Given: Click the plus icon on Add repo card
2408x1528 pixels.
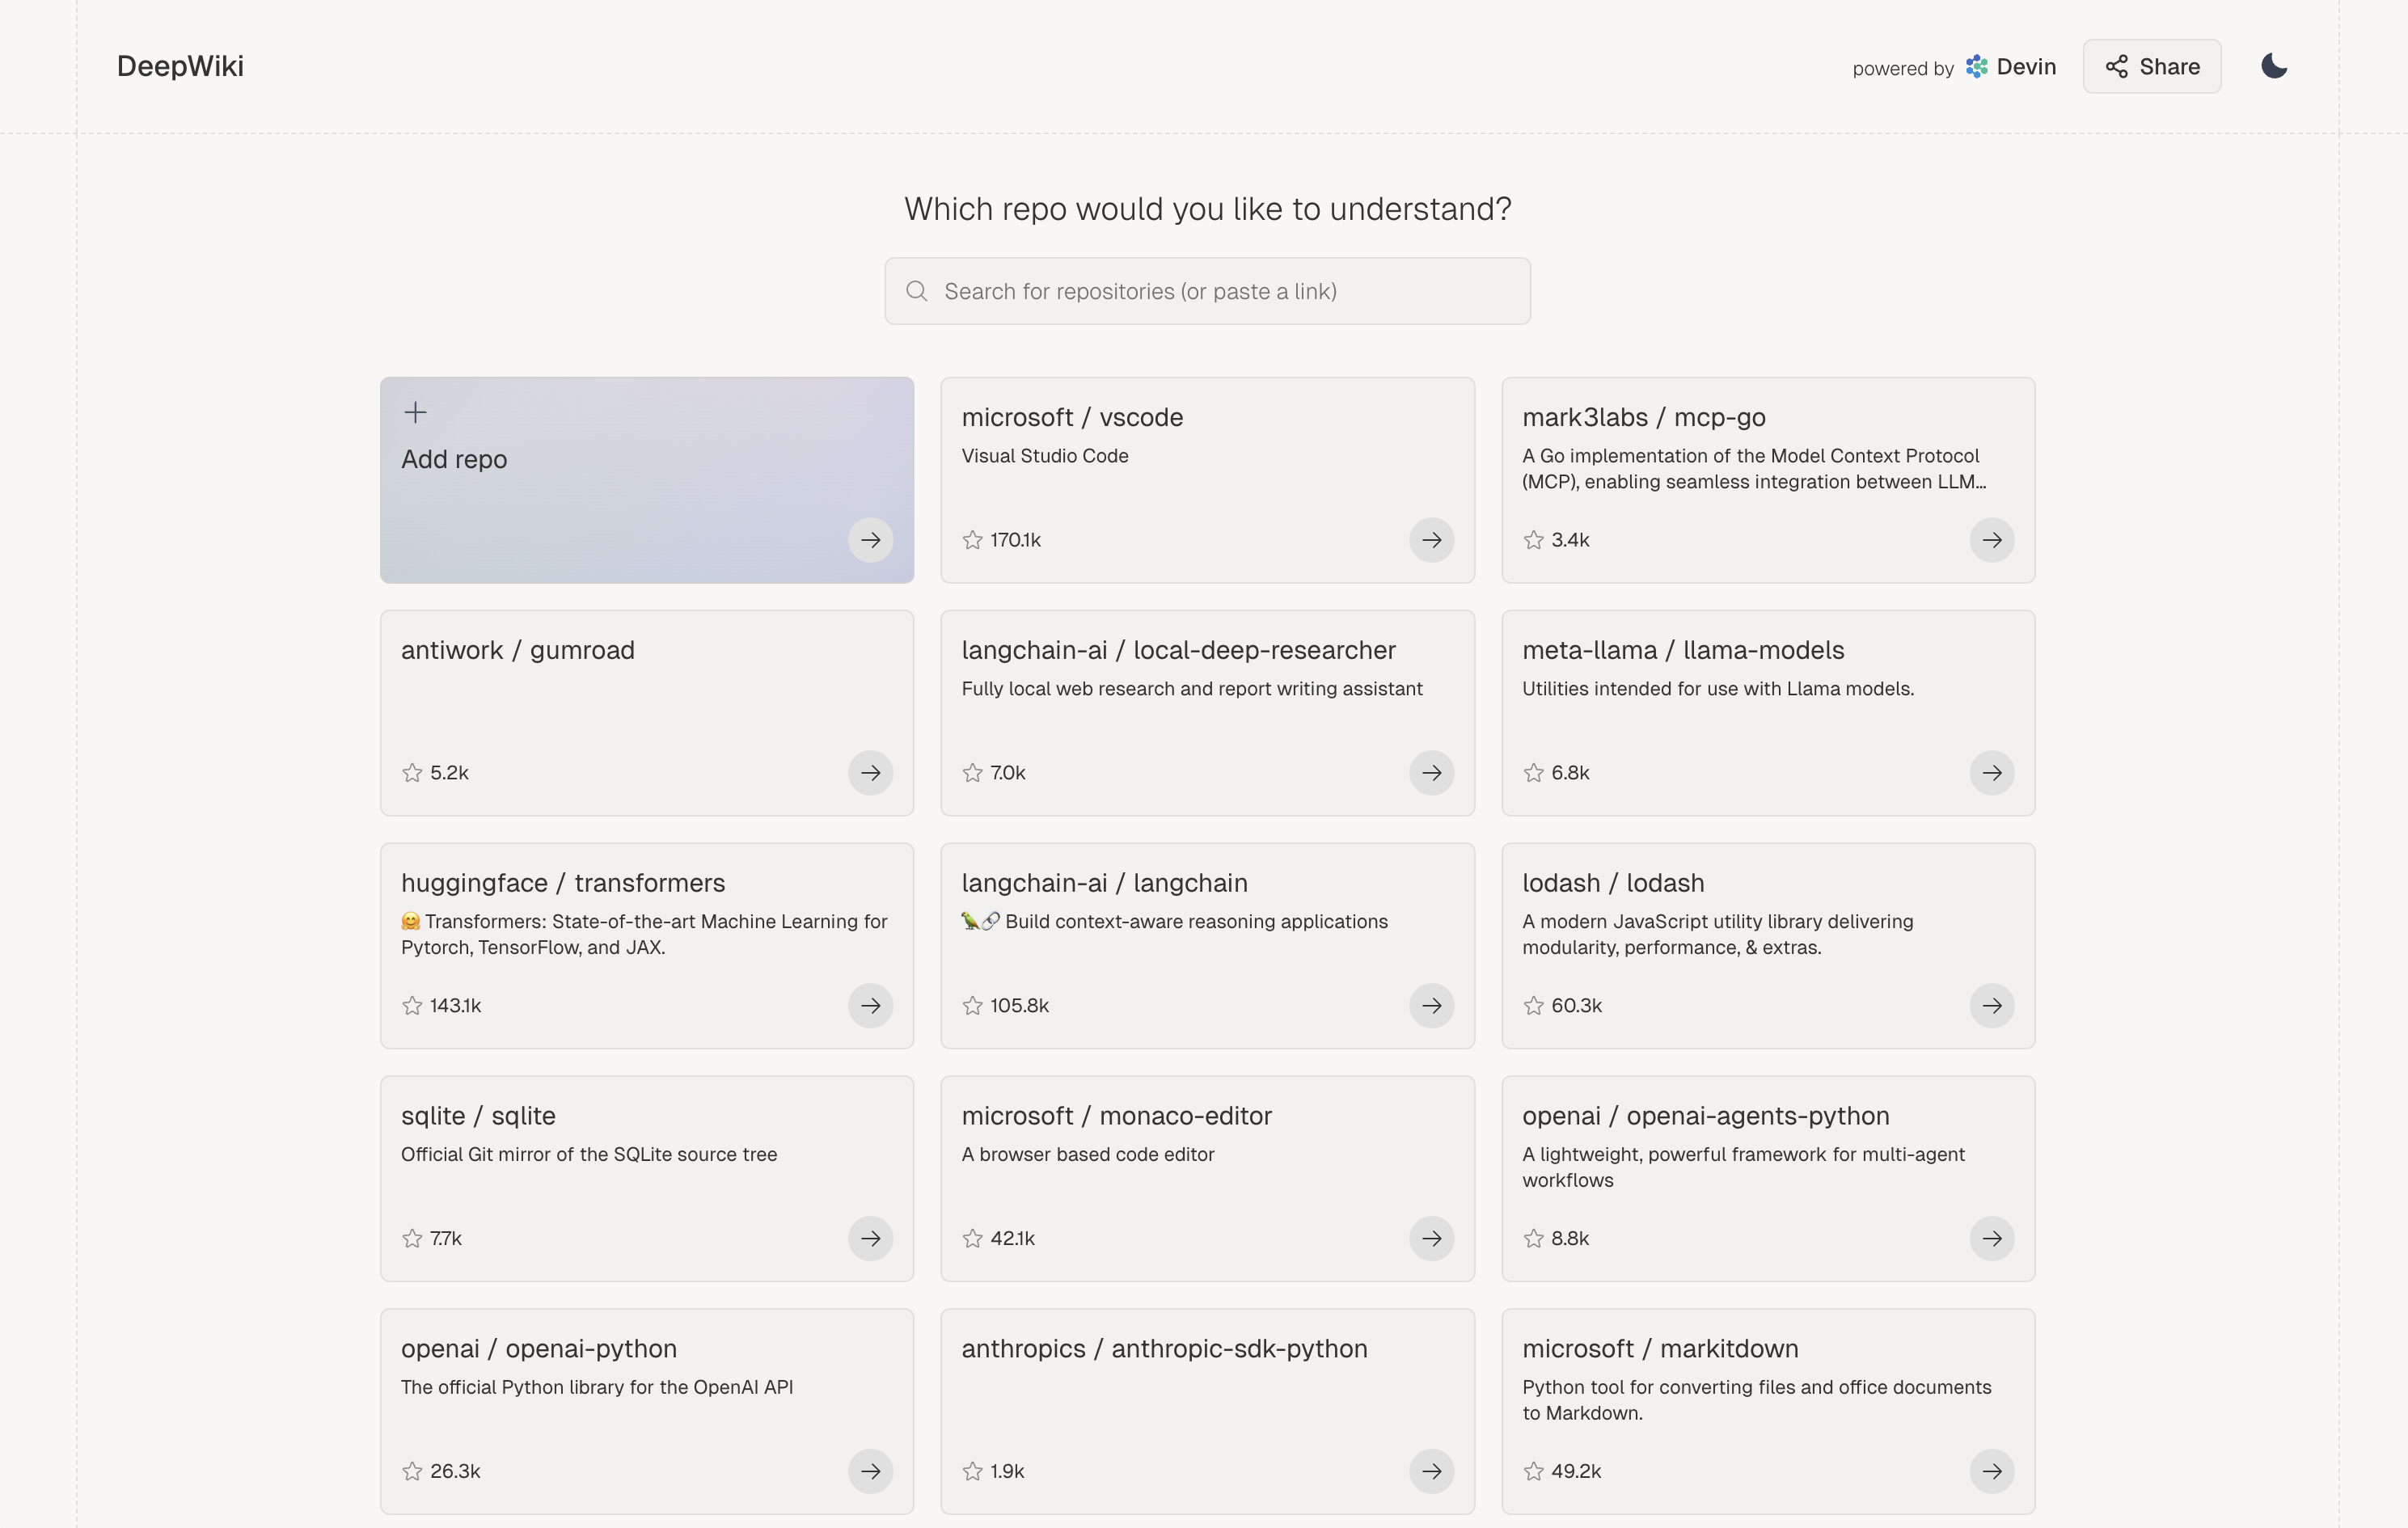Looking at the screenshot, I should (x=415, y=412).
